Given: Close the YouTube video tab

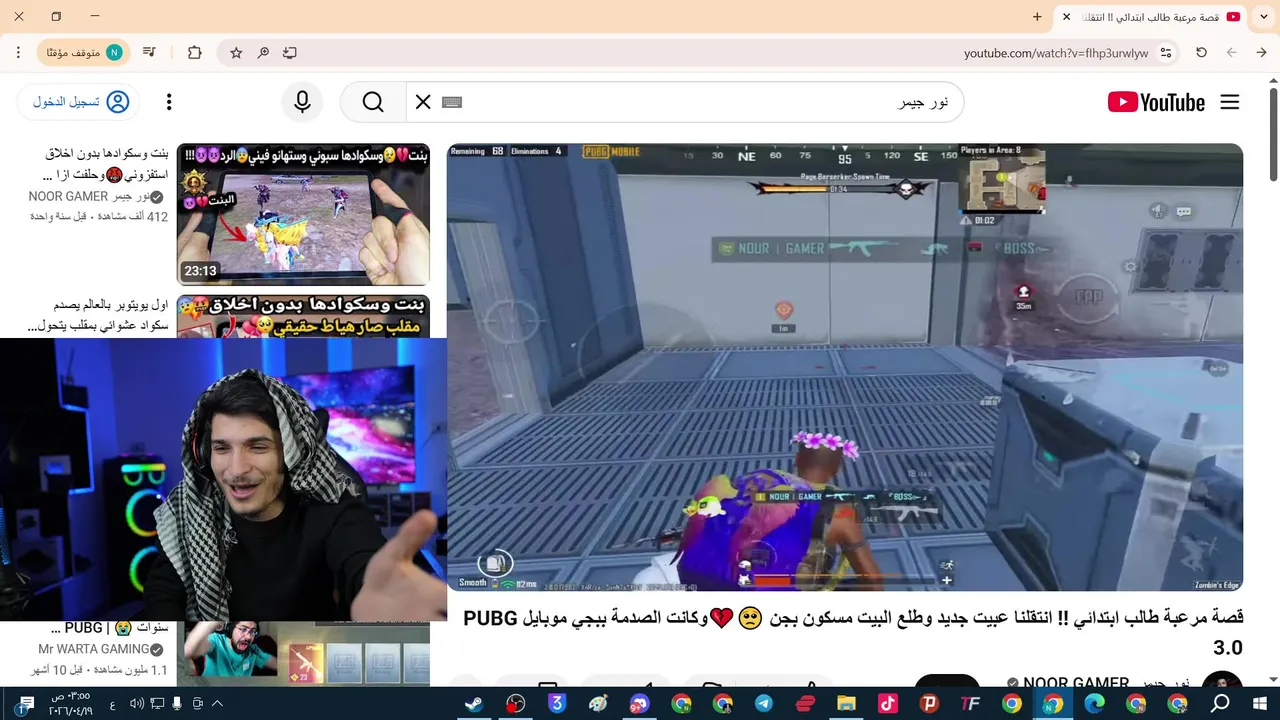Looking at the screenshot, I should click(1066, 17).
